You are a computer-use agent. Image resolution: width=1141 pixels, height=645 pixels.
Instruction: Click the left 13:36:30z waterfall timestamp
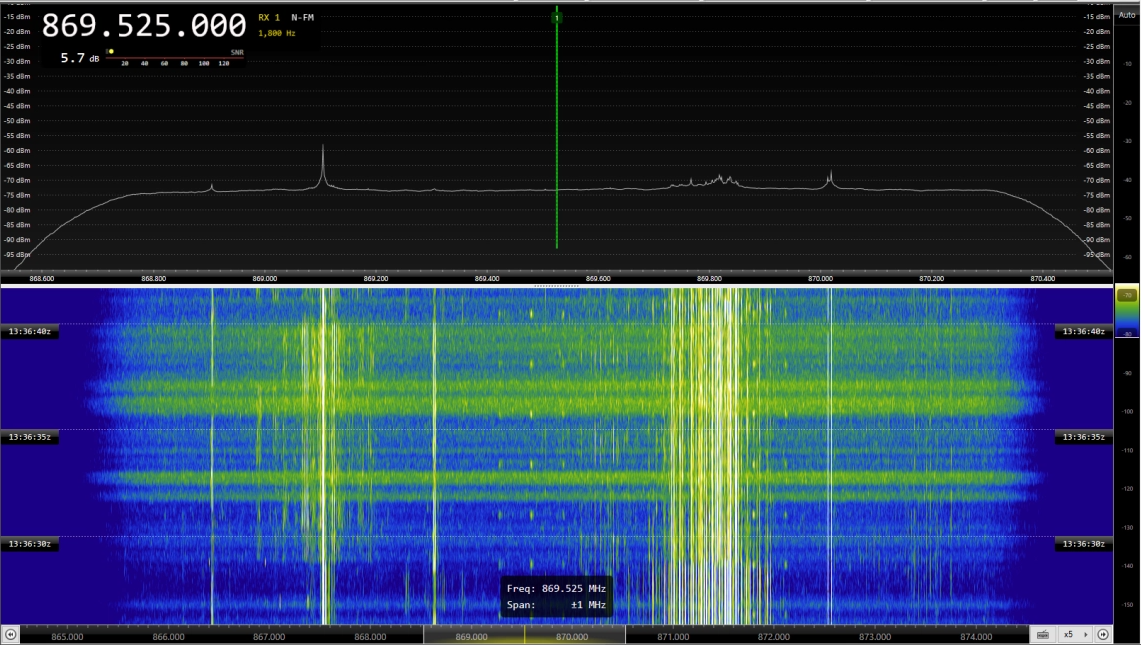[30, 544]
